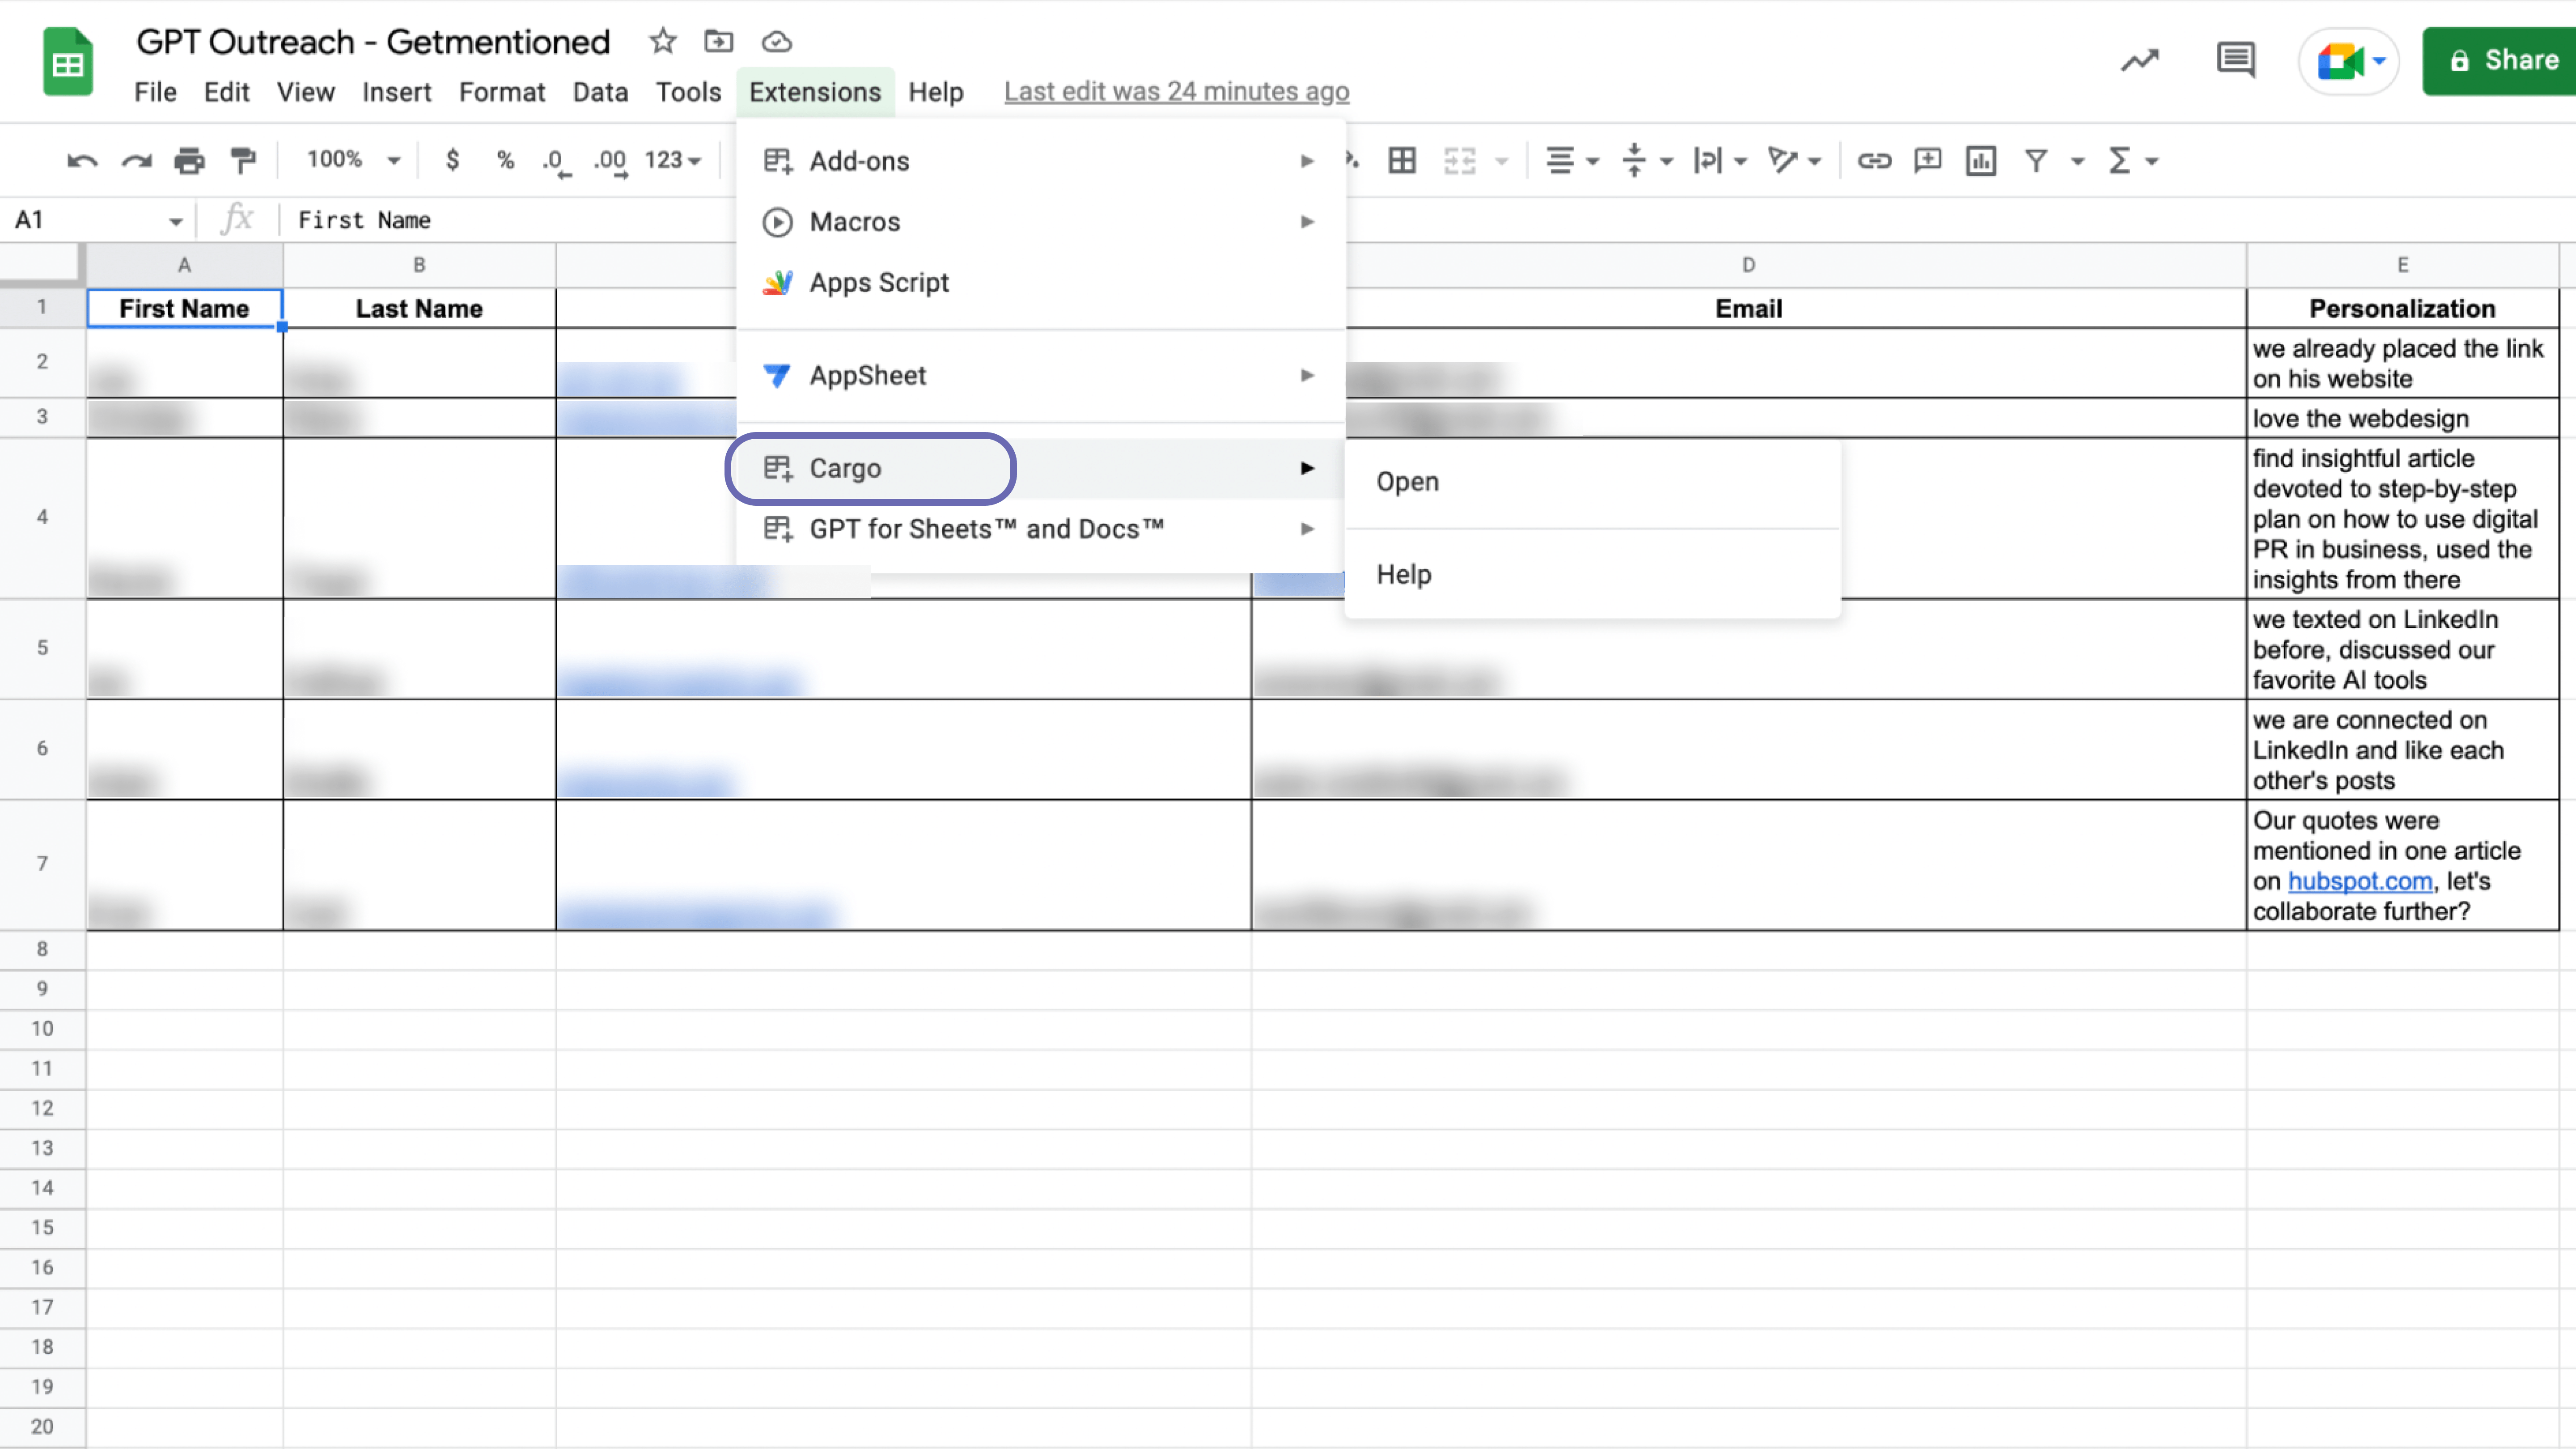Click the borders icon
The height and width of the screenshot is (1449, 2576).
point(1402,161)
